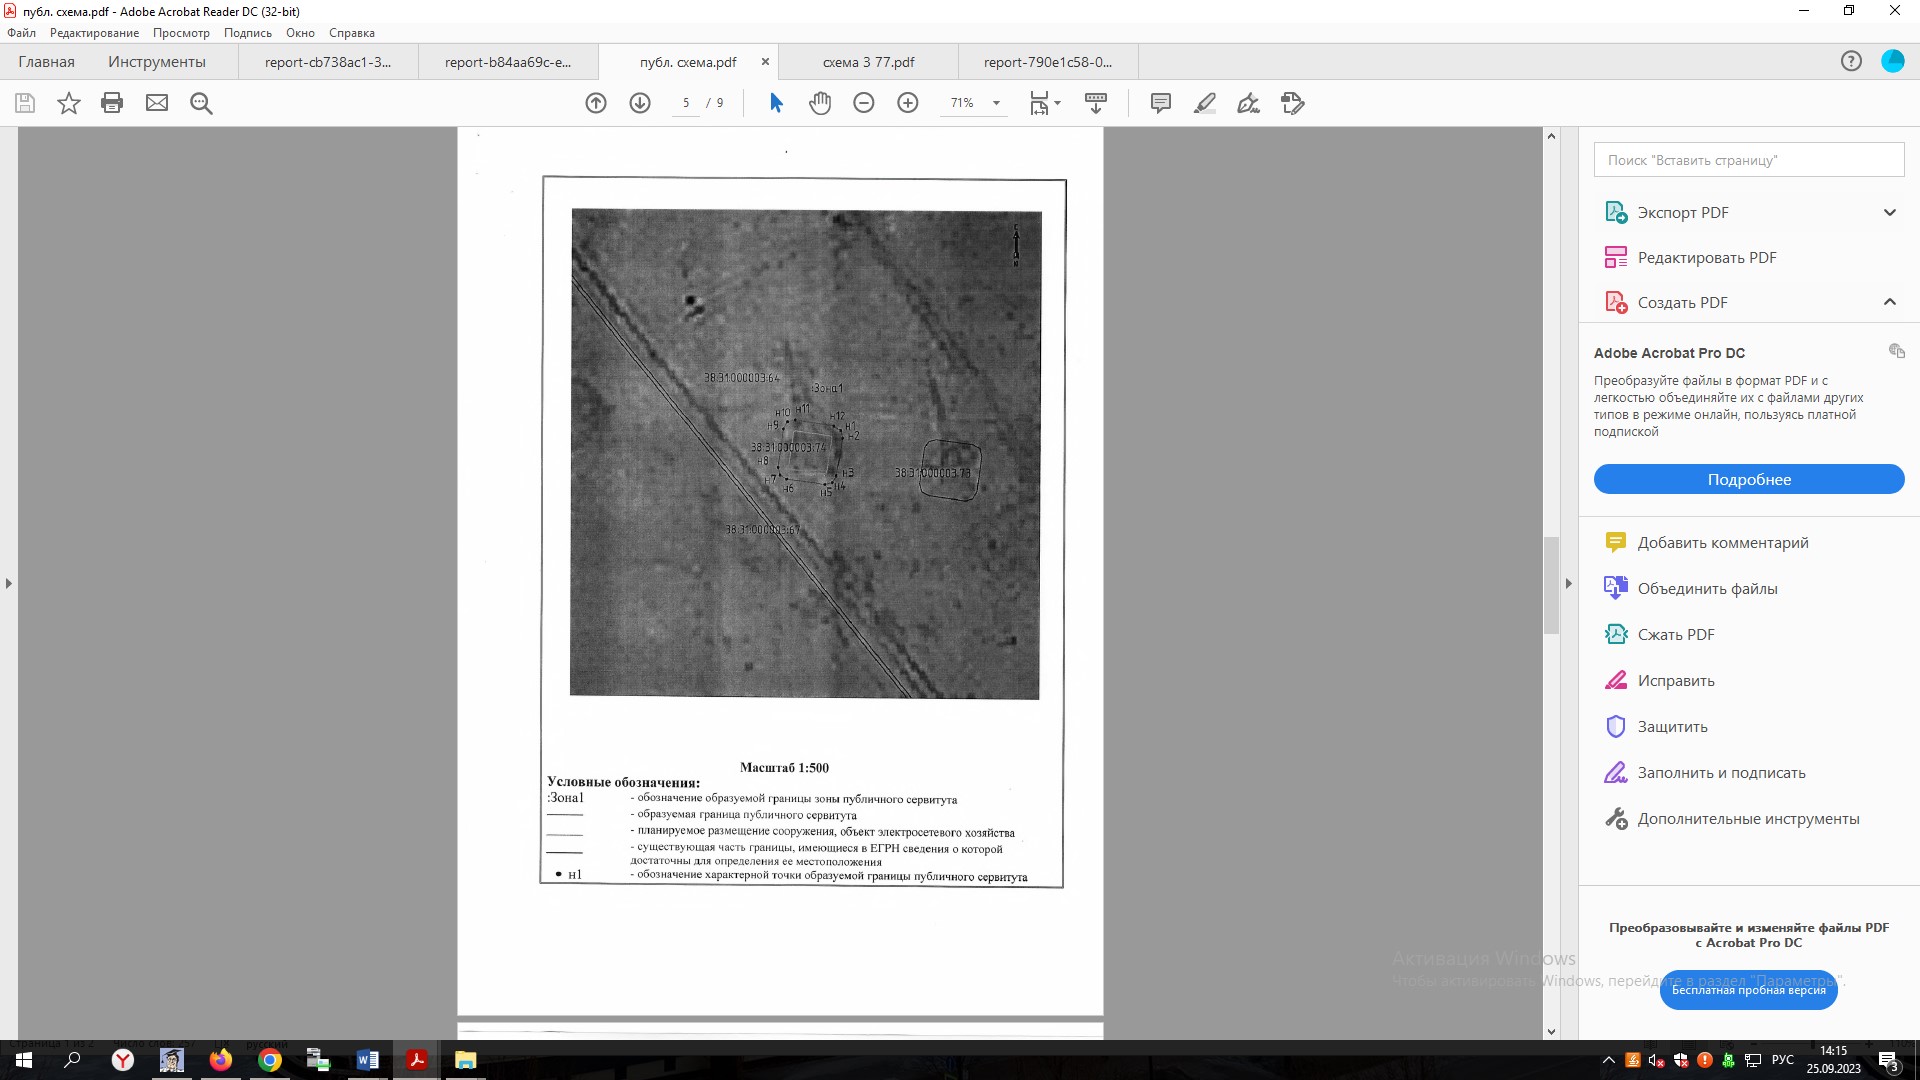
Task: Open Firefox from taskbar
Action: click(x=221, y=1060)
